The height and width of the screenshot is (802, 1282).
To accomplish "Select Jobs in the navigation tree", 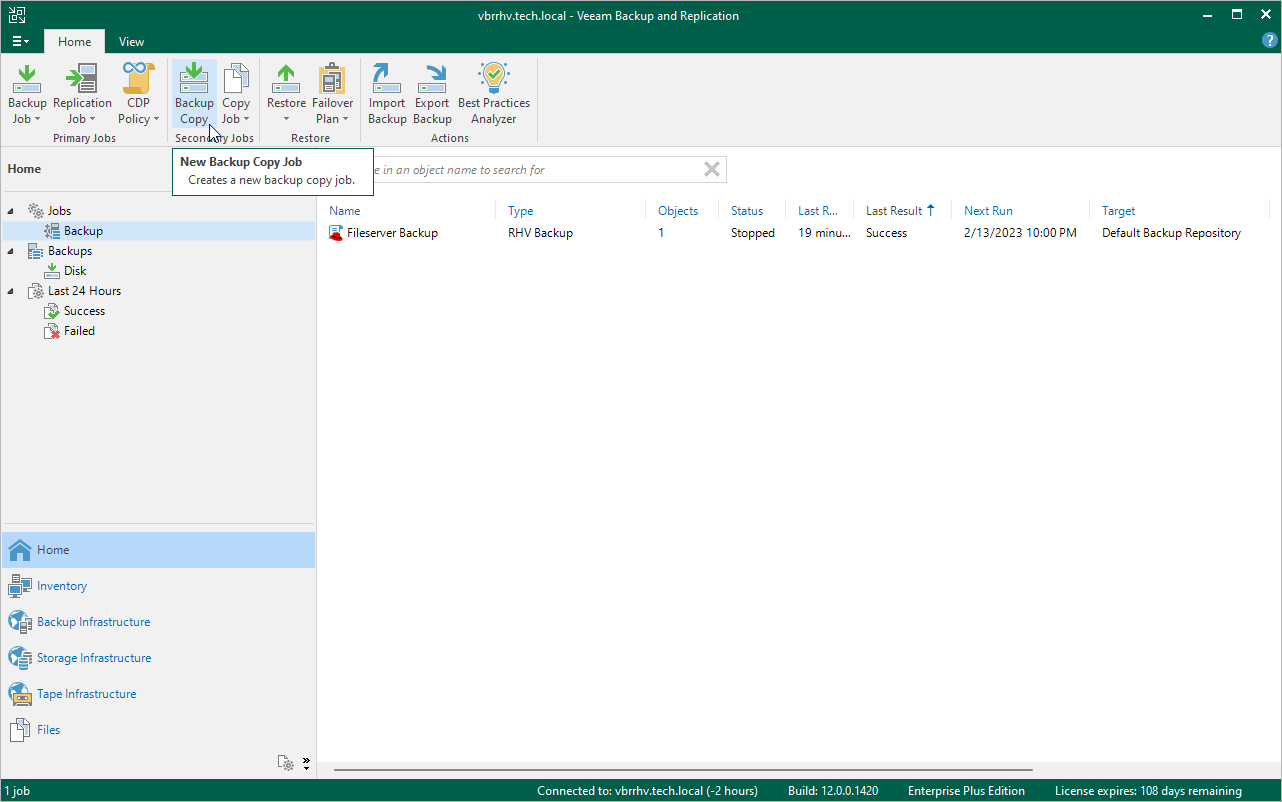I will point(59,211).
